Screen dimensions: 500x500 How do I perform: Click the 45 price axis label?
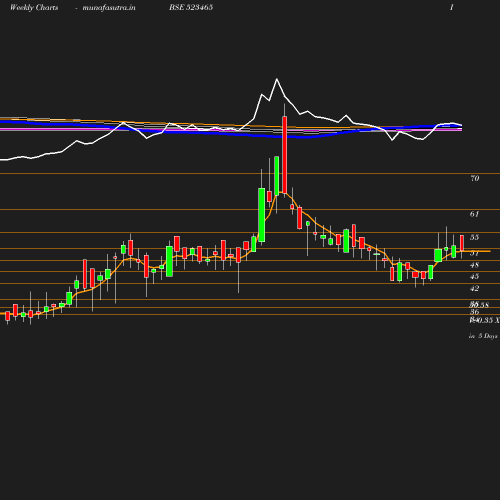pos(474,276)
